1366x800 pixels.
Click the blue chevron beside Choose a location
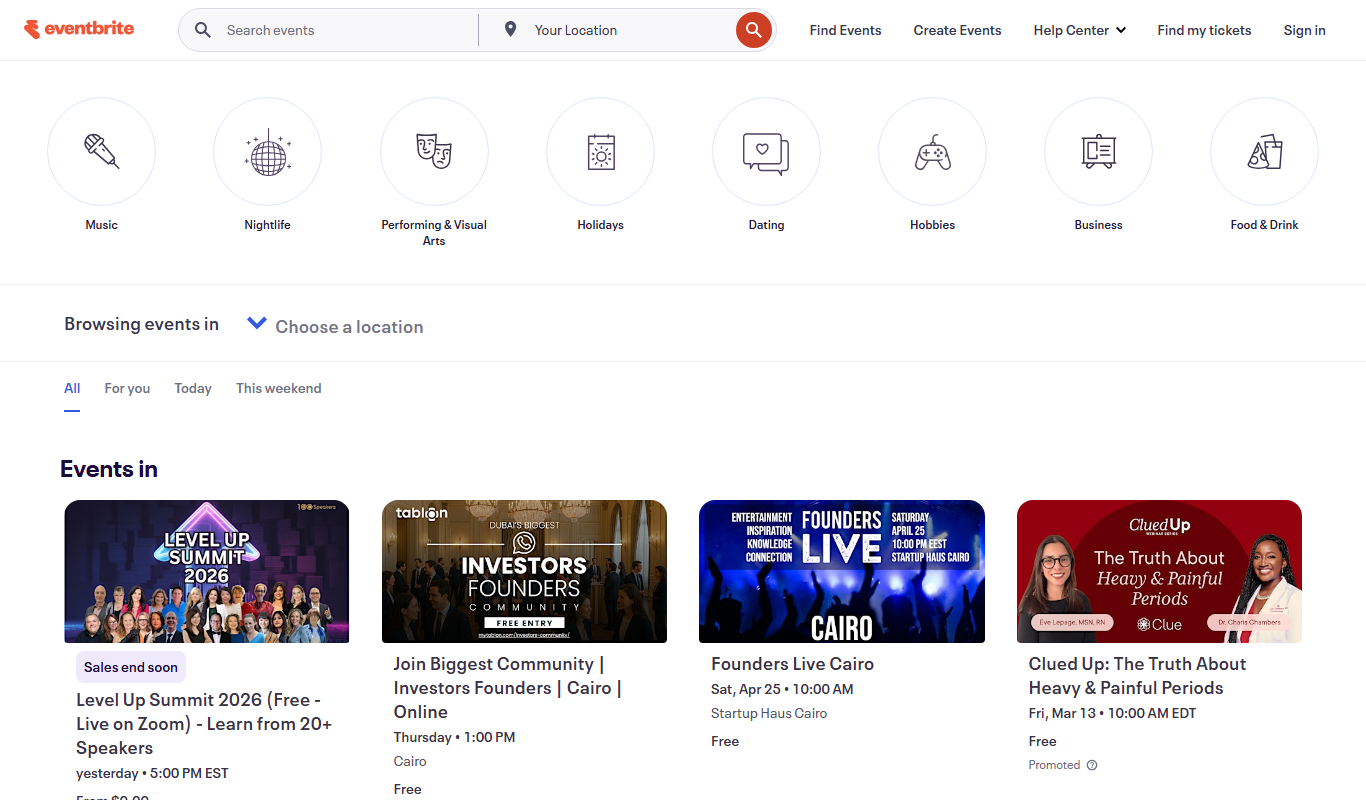[x=257, y=323]
